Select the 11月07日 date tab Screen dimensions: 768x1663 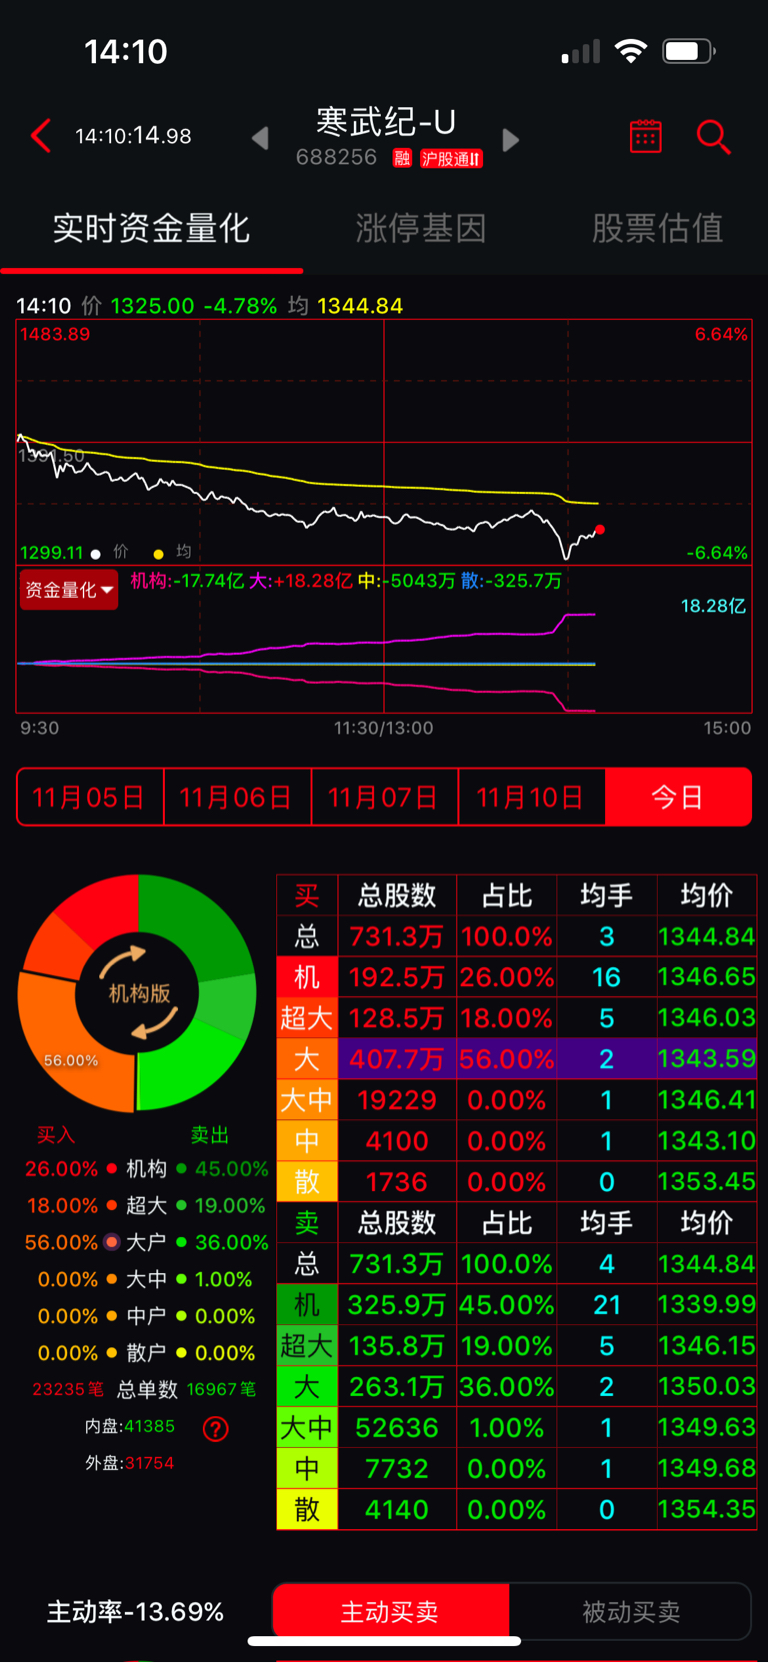point(384,797)
